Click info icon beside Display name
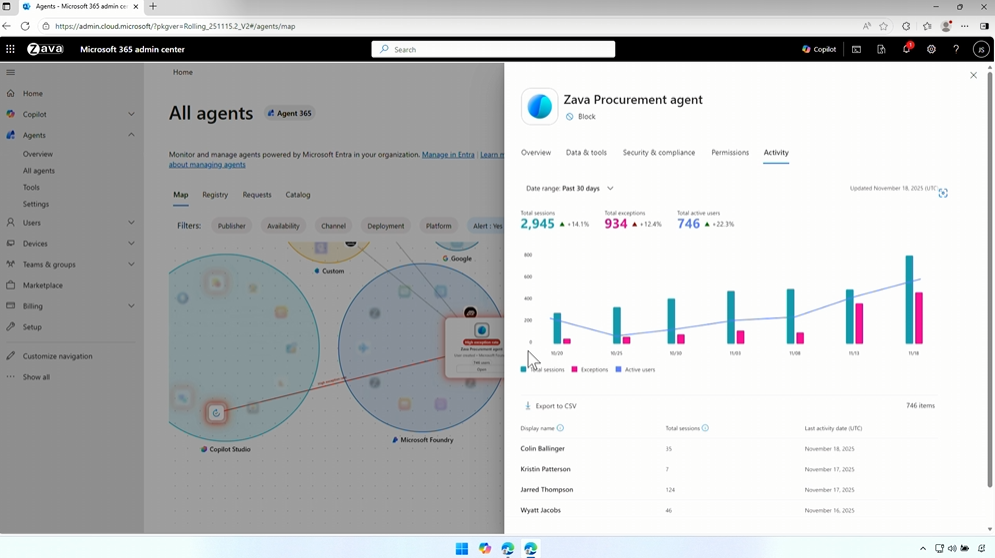This screenshot has height=558, width=995. coord(560,428)
